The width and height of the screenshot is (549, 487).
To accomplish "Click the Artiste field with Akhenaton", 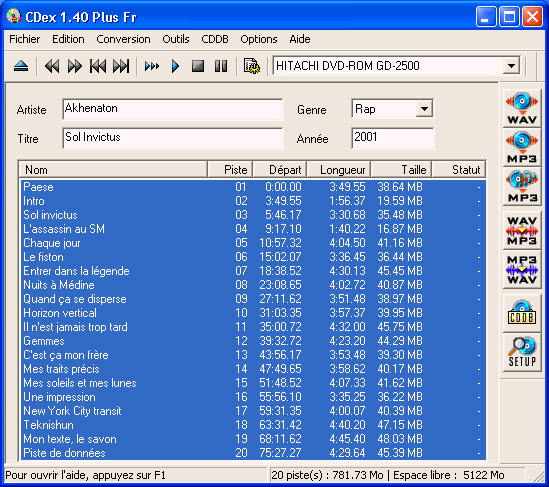I will 173,109.
